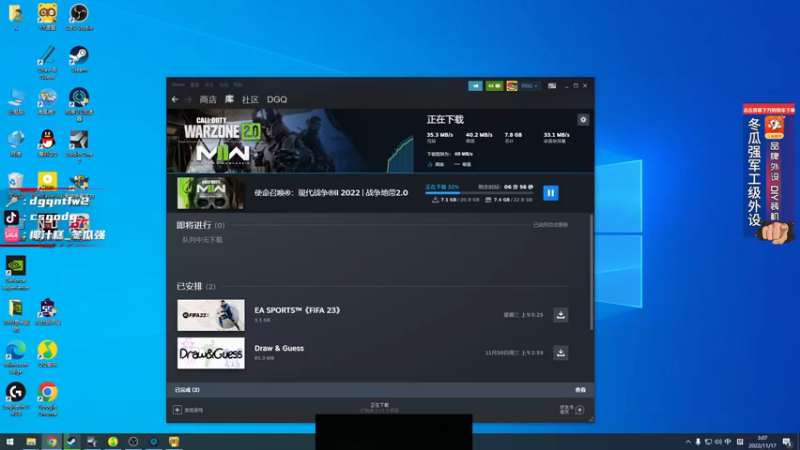
Task: Open the DGQ profile tab
Action: pos(277,99)
